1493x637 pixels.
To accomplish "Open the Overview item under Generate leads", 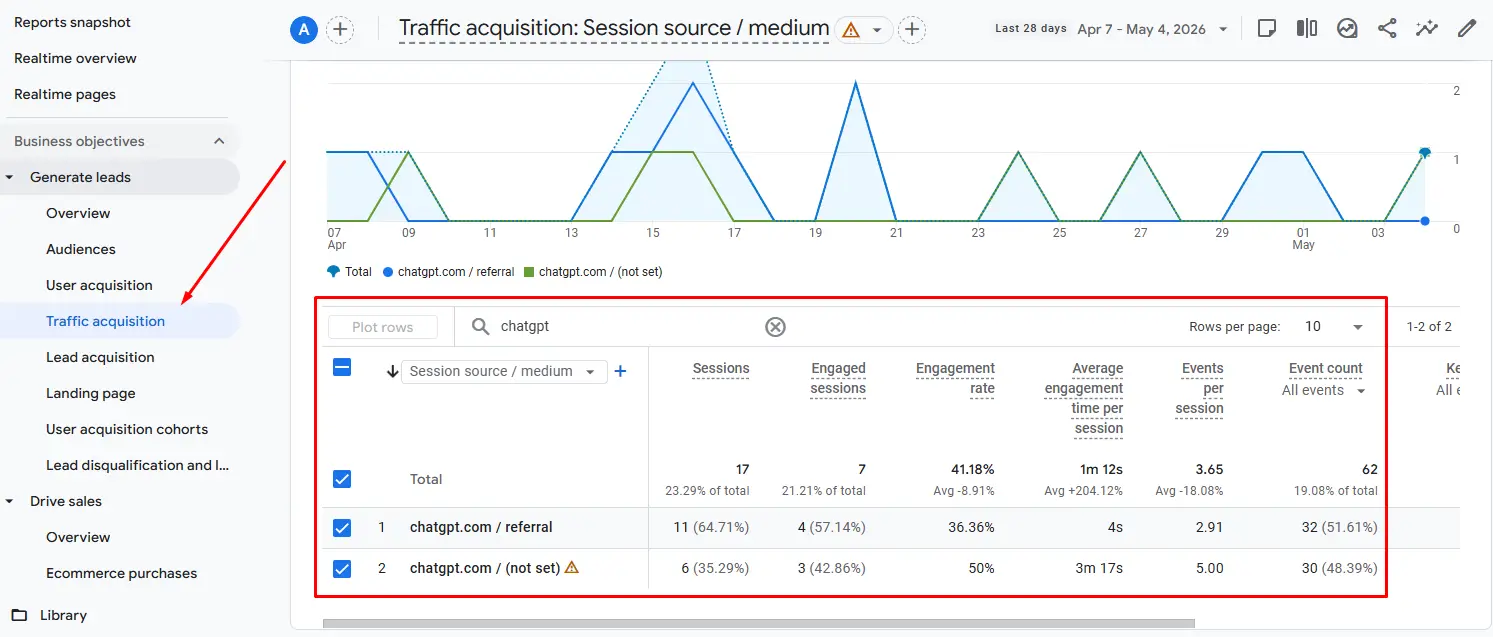I will pyautogui.click(x=78, y=213).
